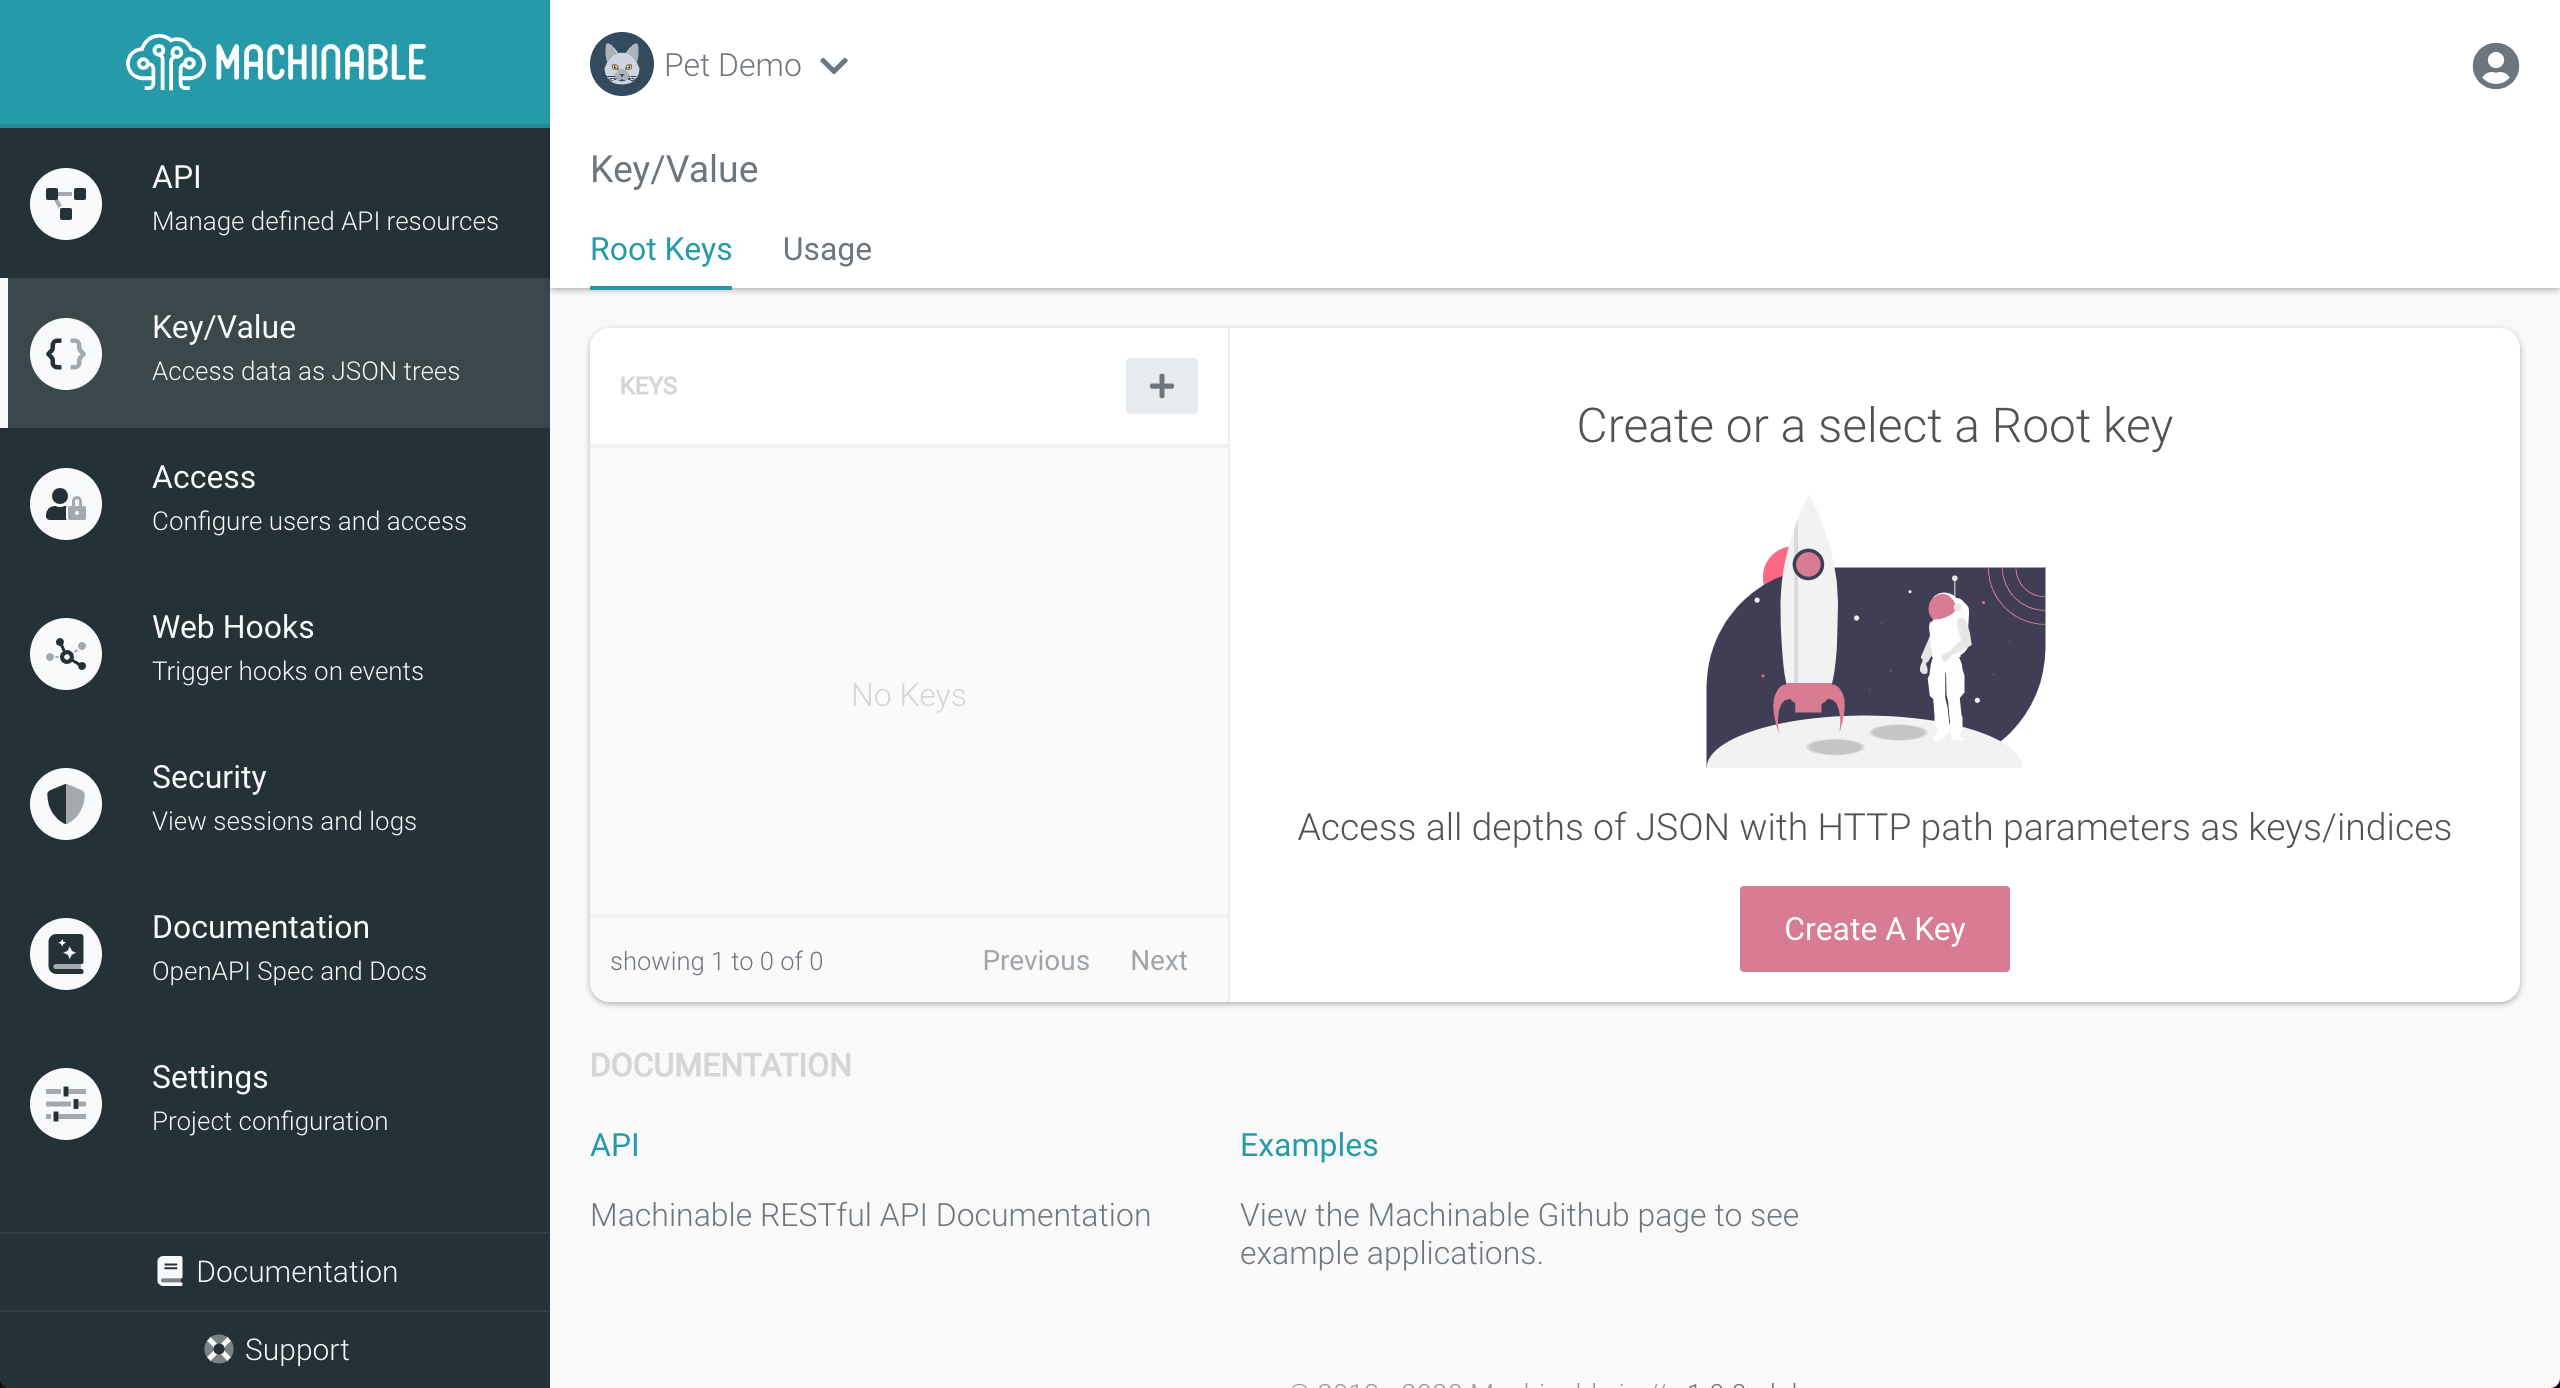The image size is (2560, 1388).
Task: Click 'Machinable RESTful API Documentation' text
Action: (870, 1215)
